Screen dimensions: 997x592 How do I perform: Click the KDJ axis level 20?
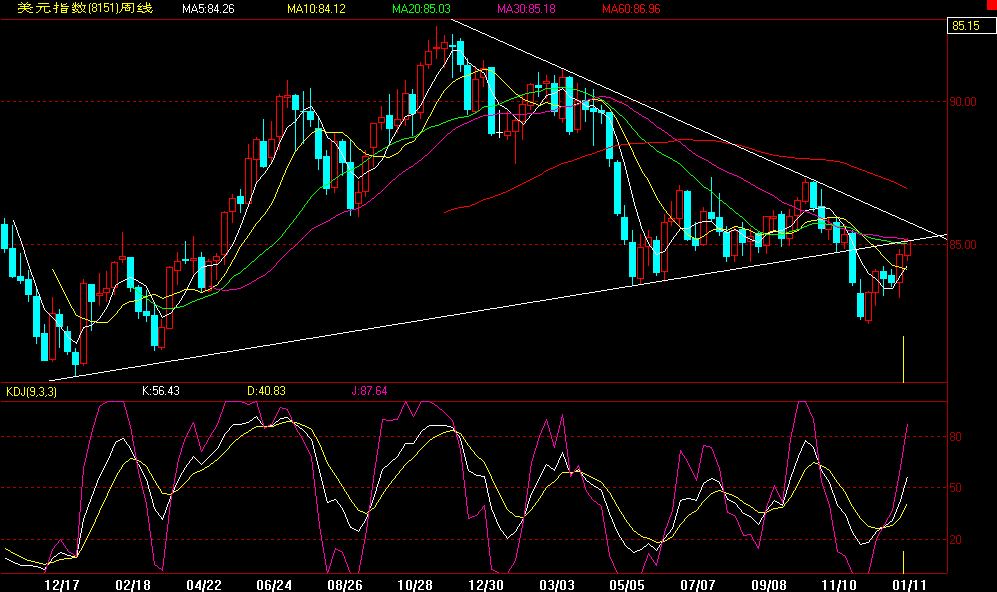tap(955, 540)
